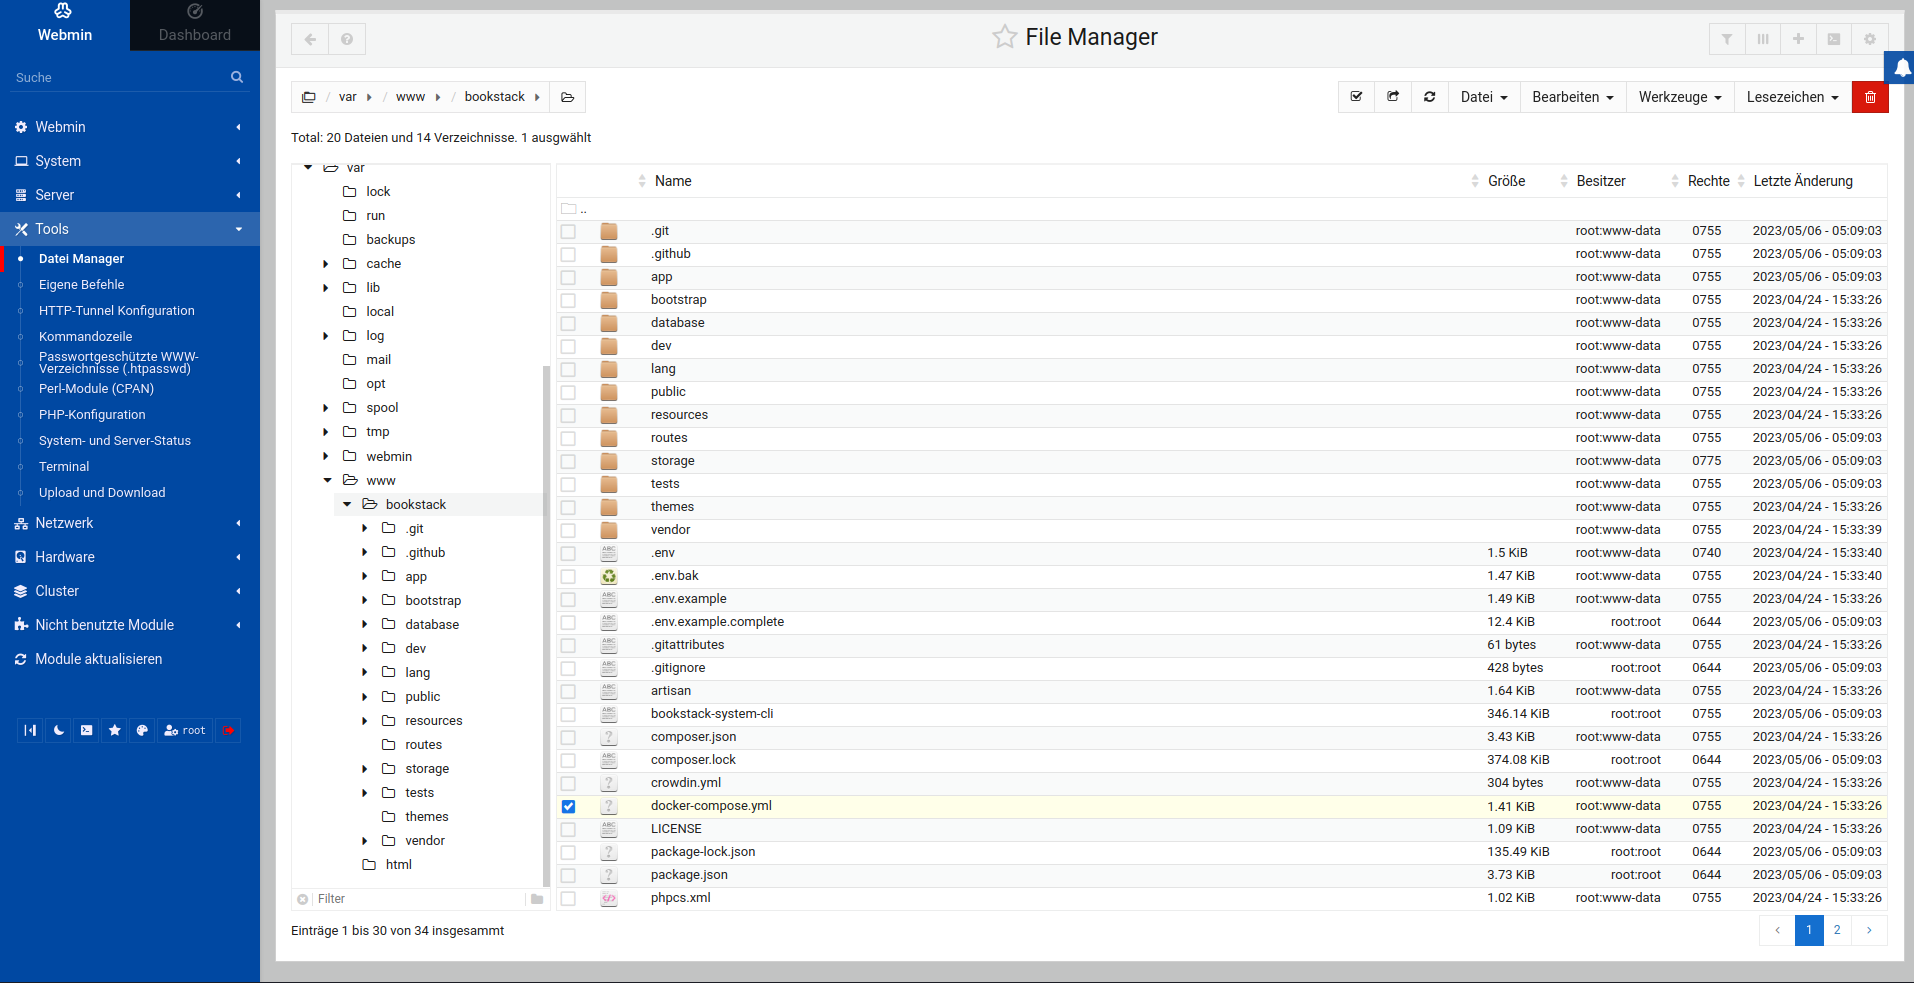
Task: Tick the storage folder checkbox
Action: tap(568, 461)
